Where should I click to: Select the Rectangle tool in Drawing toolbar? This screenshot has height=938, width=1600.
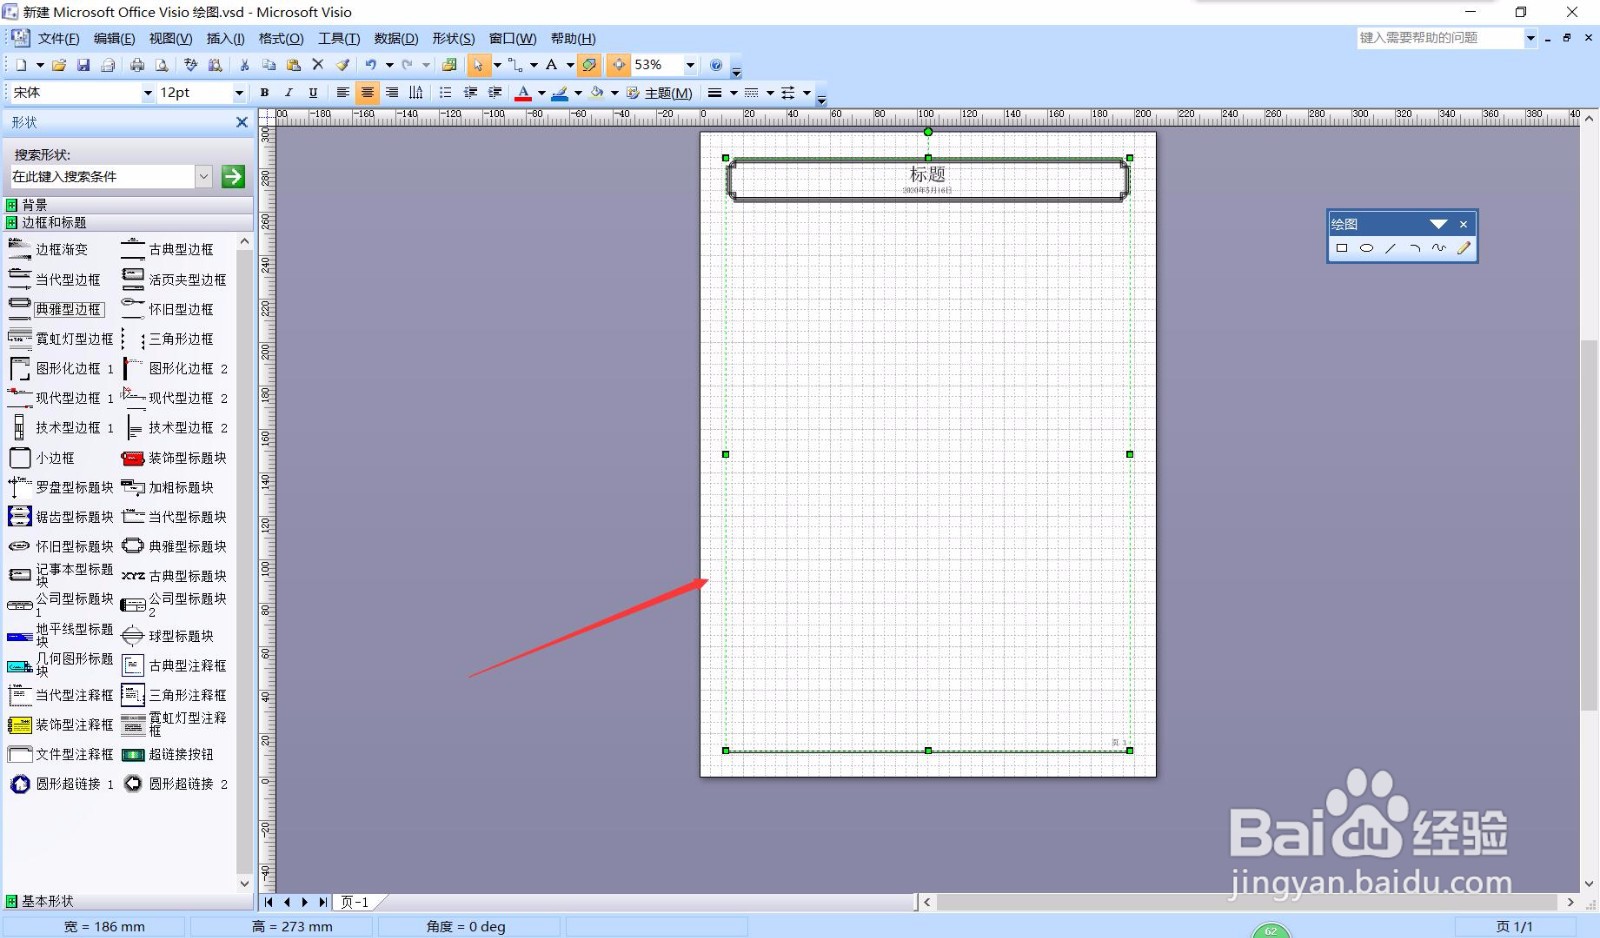pyautogui.click(x=1342, y=248)
